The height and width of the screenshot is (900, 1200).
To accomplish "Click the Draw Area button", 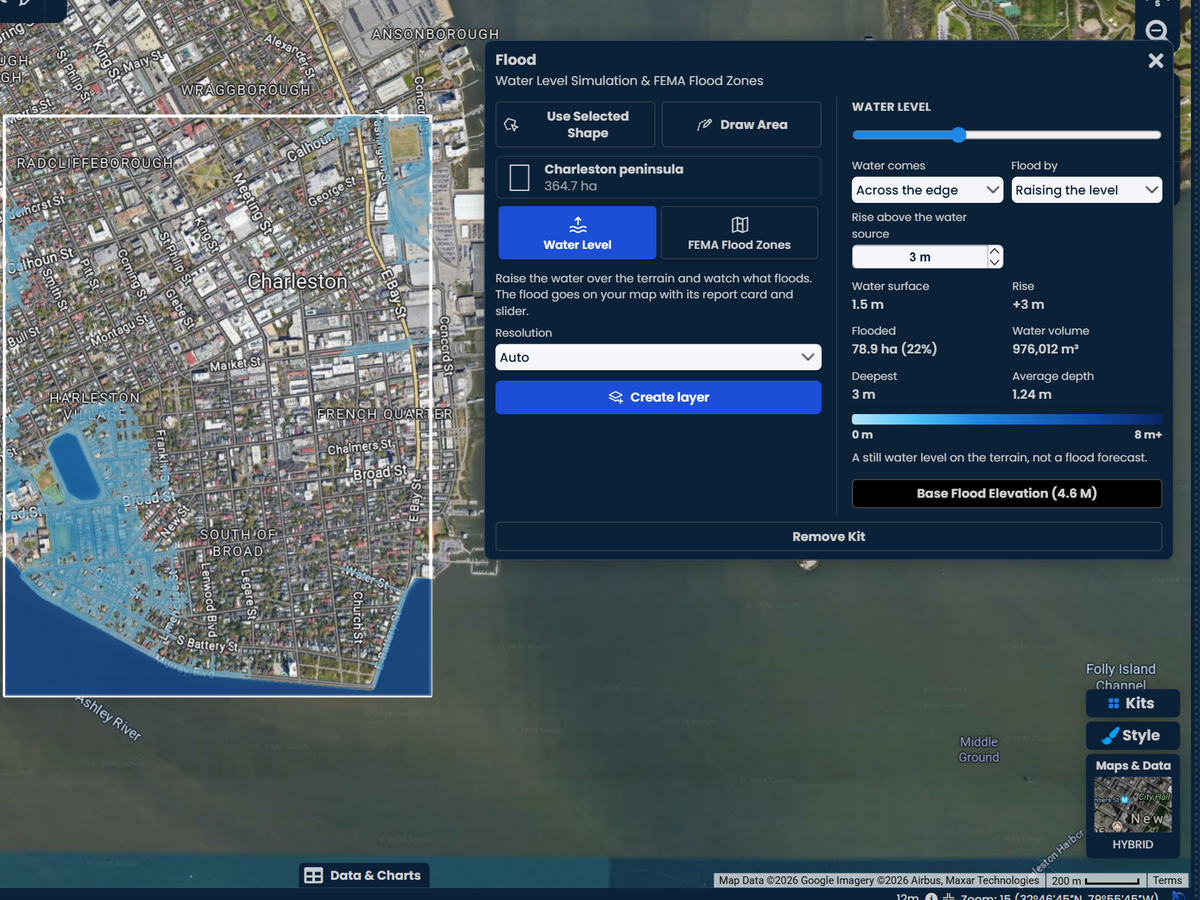I will [x=741, y=125].
